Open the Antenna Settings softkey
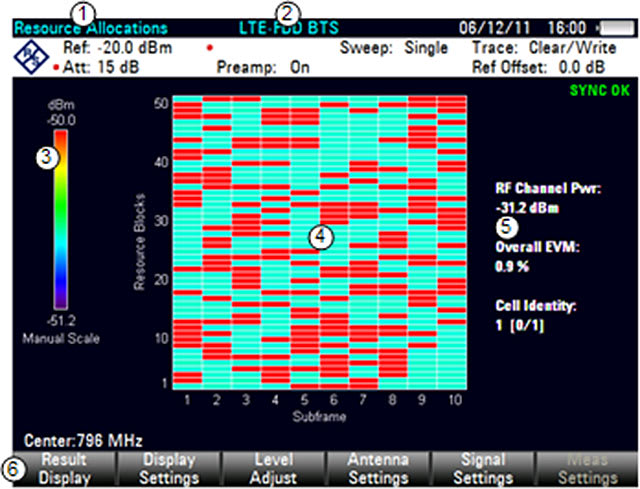The height and width of the screenshot is (489, 640). click(378, 469)
